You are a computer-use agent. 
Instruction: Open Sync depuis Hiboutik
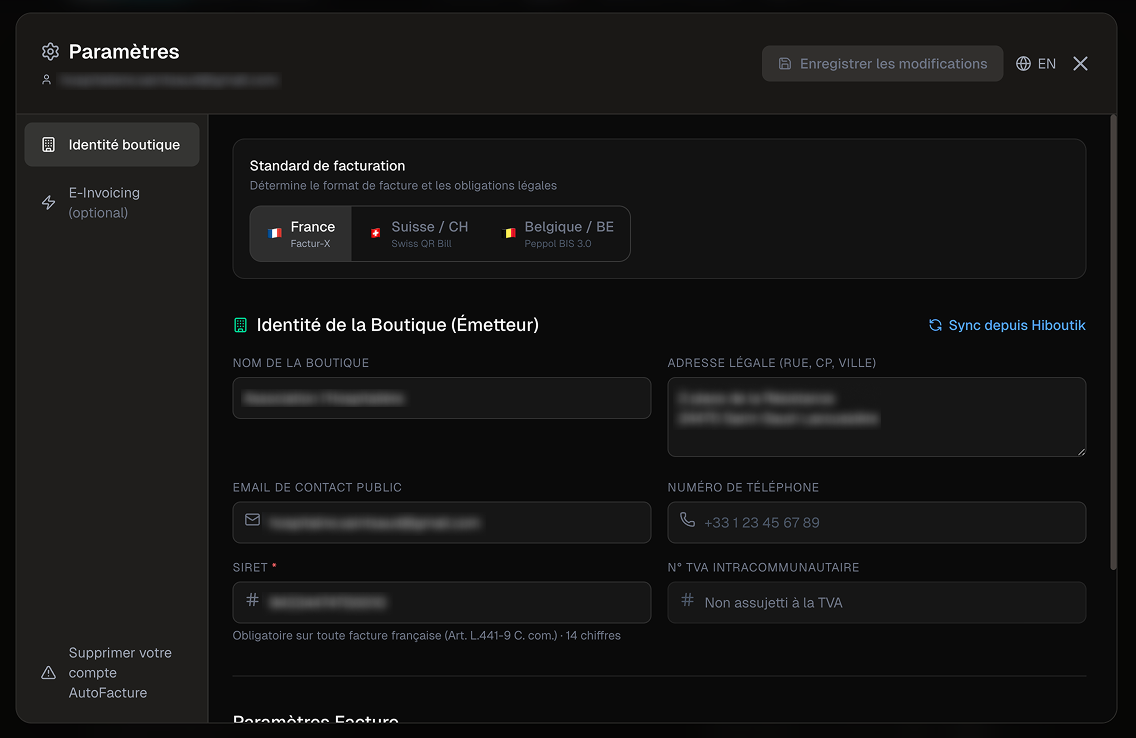(x=1008, y=324)
